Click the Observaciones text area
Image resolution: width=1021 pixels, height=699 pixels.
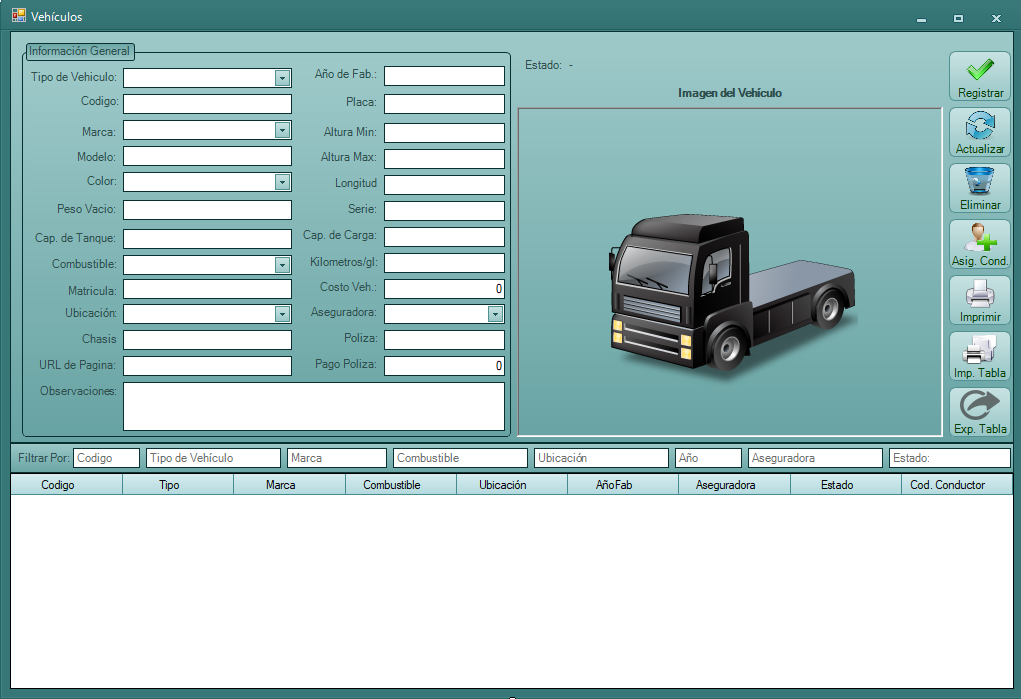[313, 406]
